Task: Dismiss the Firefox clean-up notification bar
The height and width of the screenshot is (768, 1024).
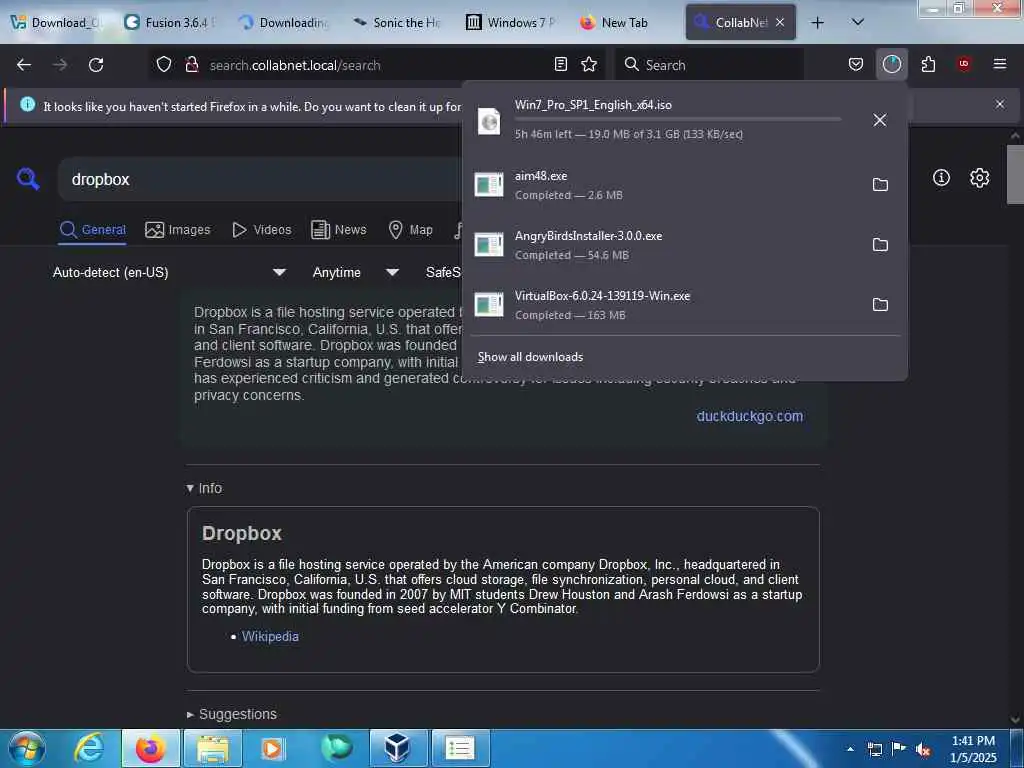Action: [1000, 104]
